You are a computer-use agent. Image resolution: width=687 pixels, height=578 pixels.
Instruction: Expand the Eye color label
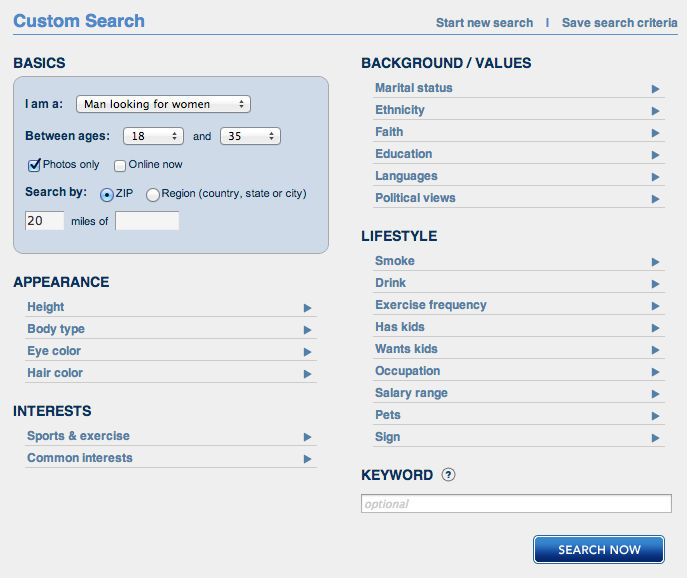point(54,351)
